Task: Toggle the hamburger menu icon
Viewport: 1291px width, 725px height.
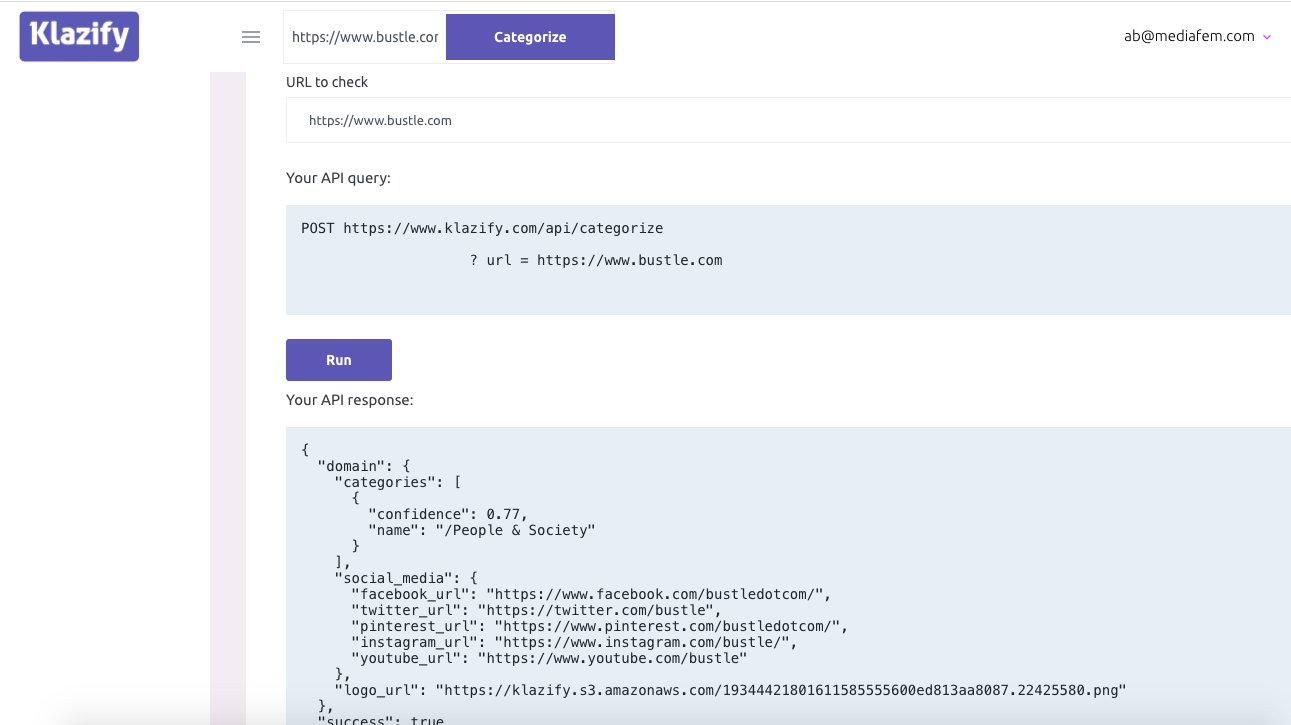Action: click(251, 37)
